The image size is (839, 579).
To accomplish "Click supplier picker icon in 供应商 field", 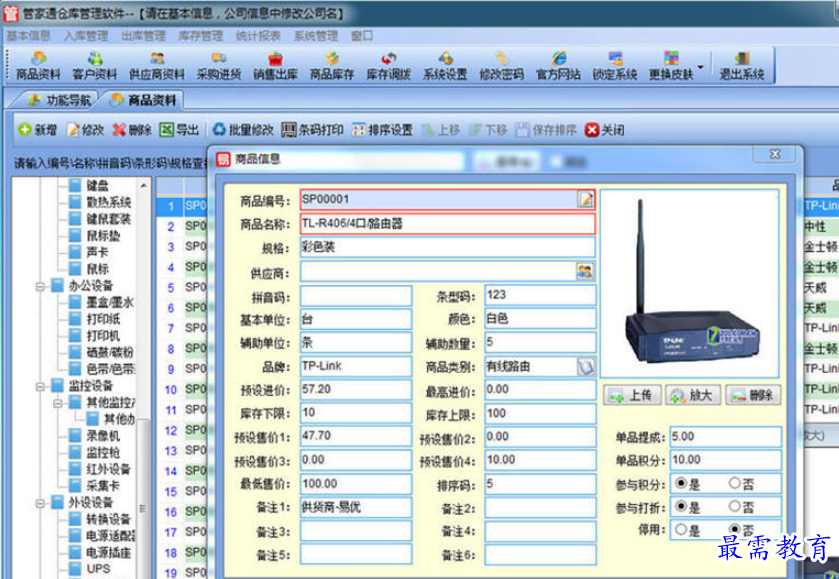I will click(x=585, y=271).
